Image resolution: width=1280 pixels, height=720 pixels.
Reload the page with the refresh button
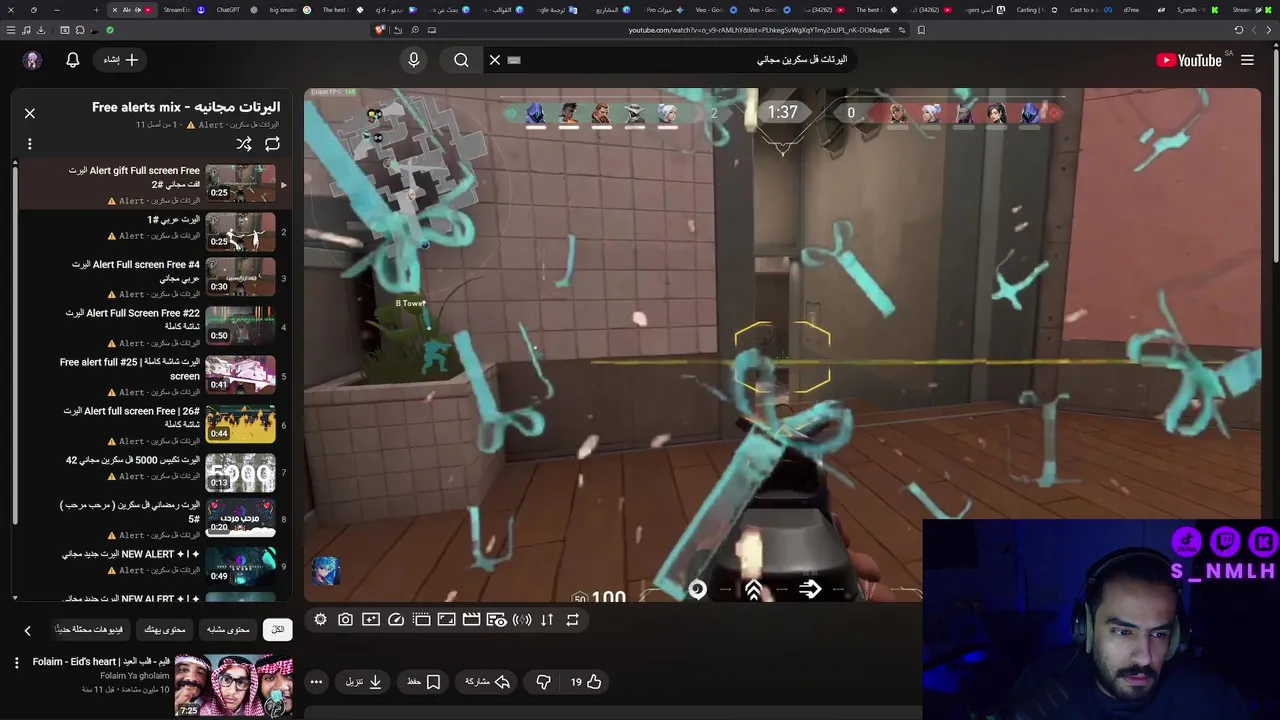[1239, 30]
